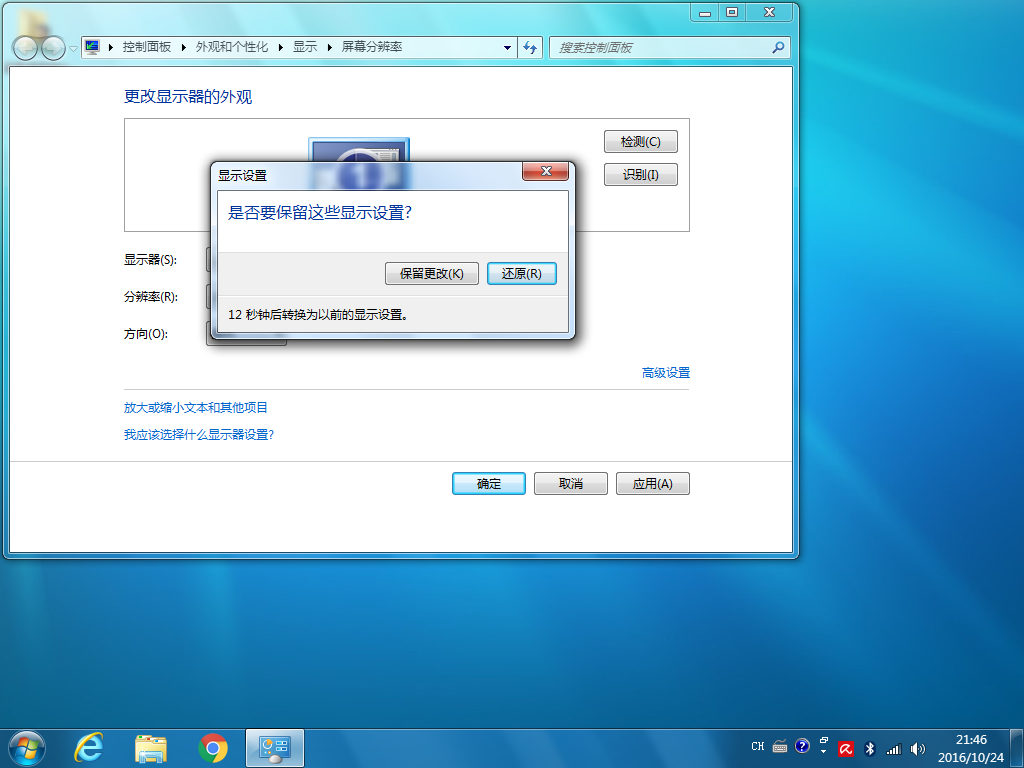Maximize the Screen Resolution window
Screen dimensions: 1024x768
pyautogui.click(x=732, y=12)
